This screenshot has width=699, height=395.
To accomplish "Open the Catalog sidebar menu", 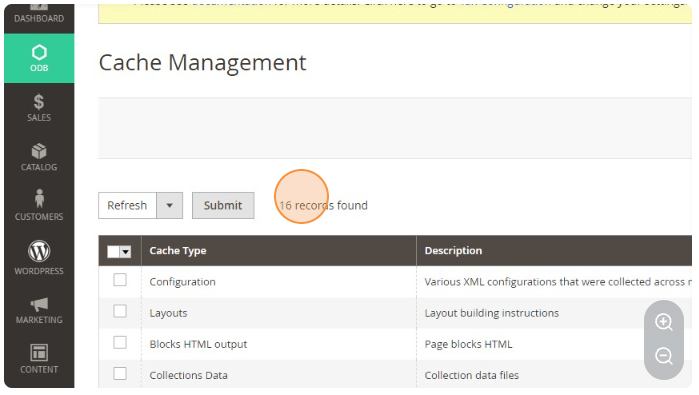I will (x=39, y=157).
